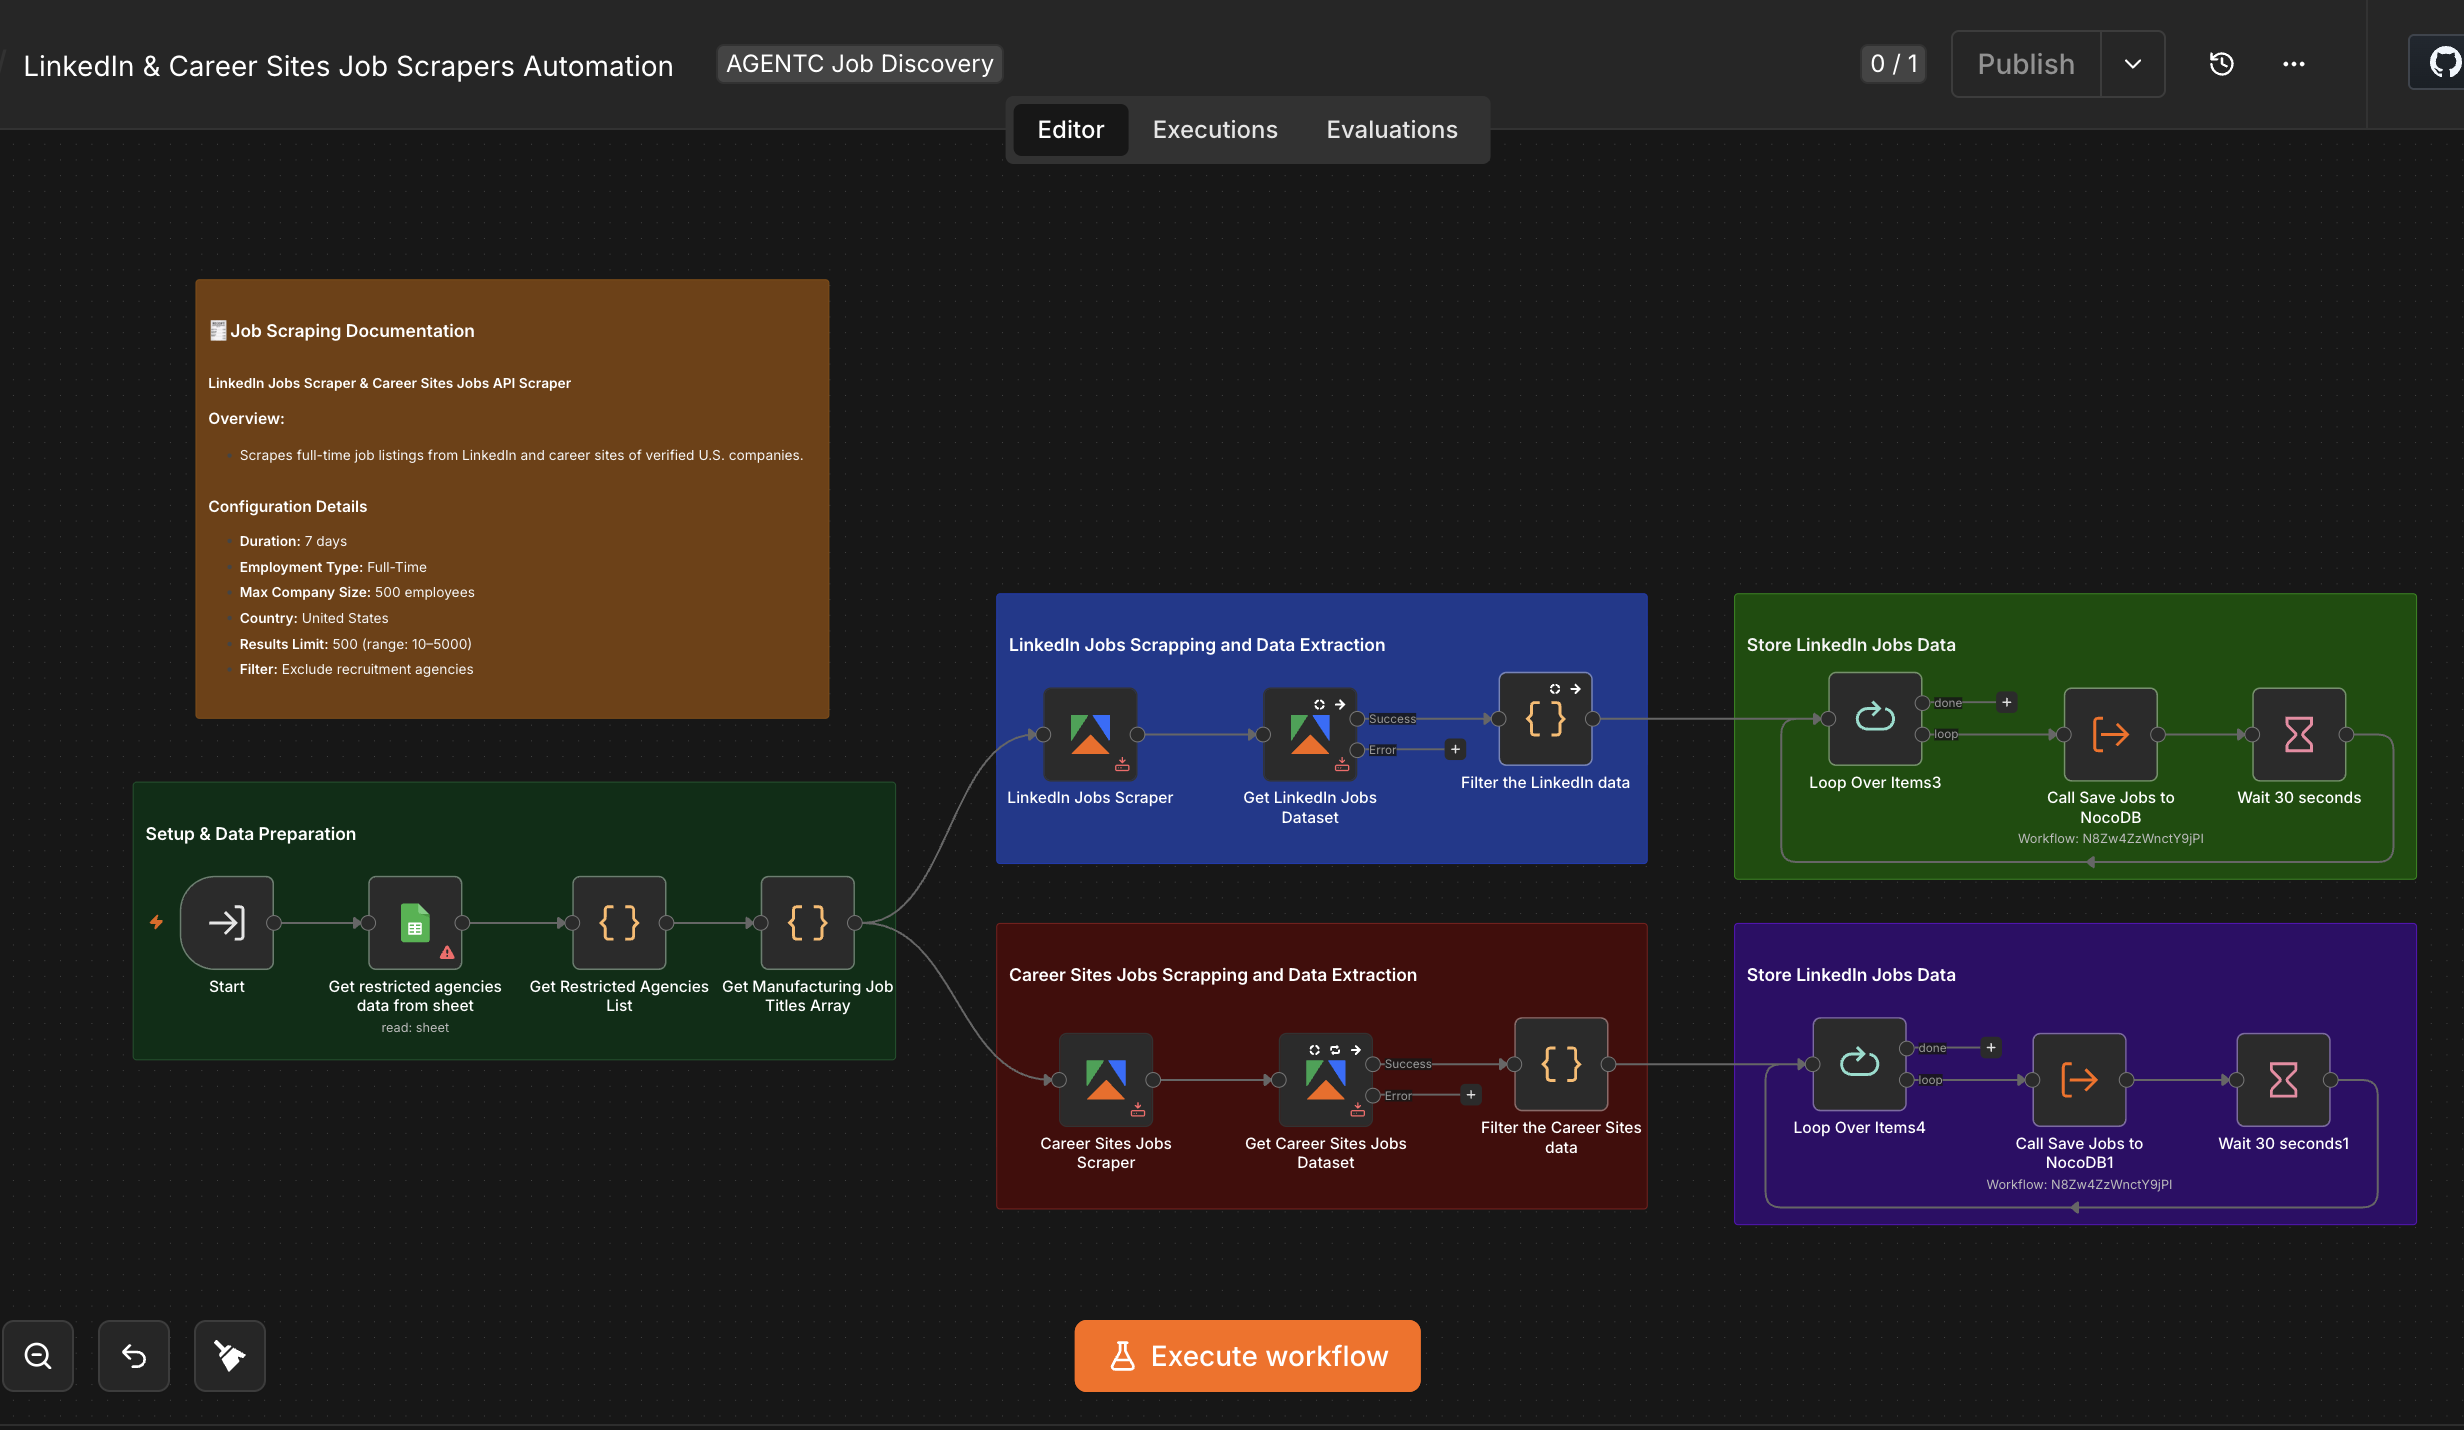
Task: Select Filter the Career Sites data node
Action: click(1561, 1064)
